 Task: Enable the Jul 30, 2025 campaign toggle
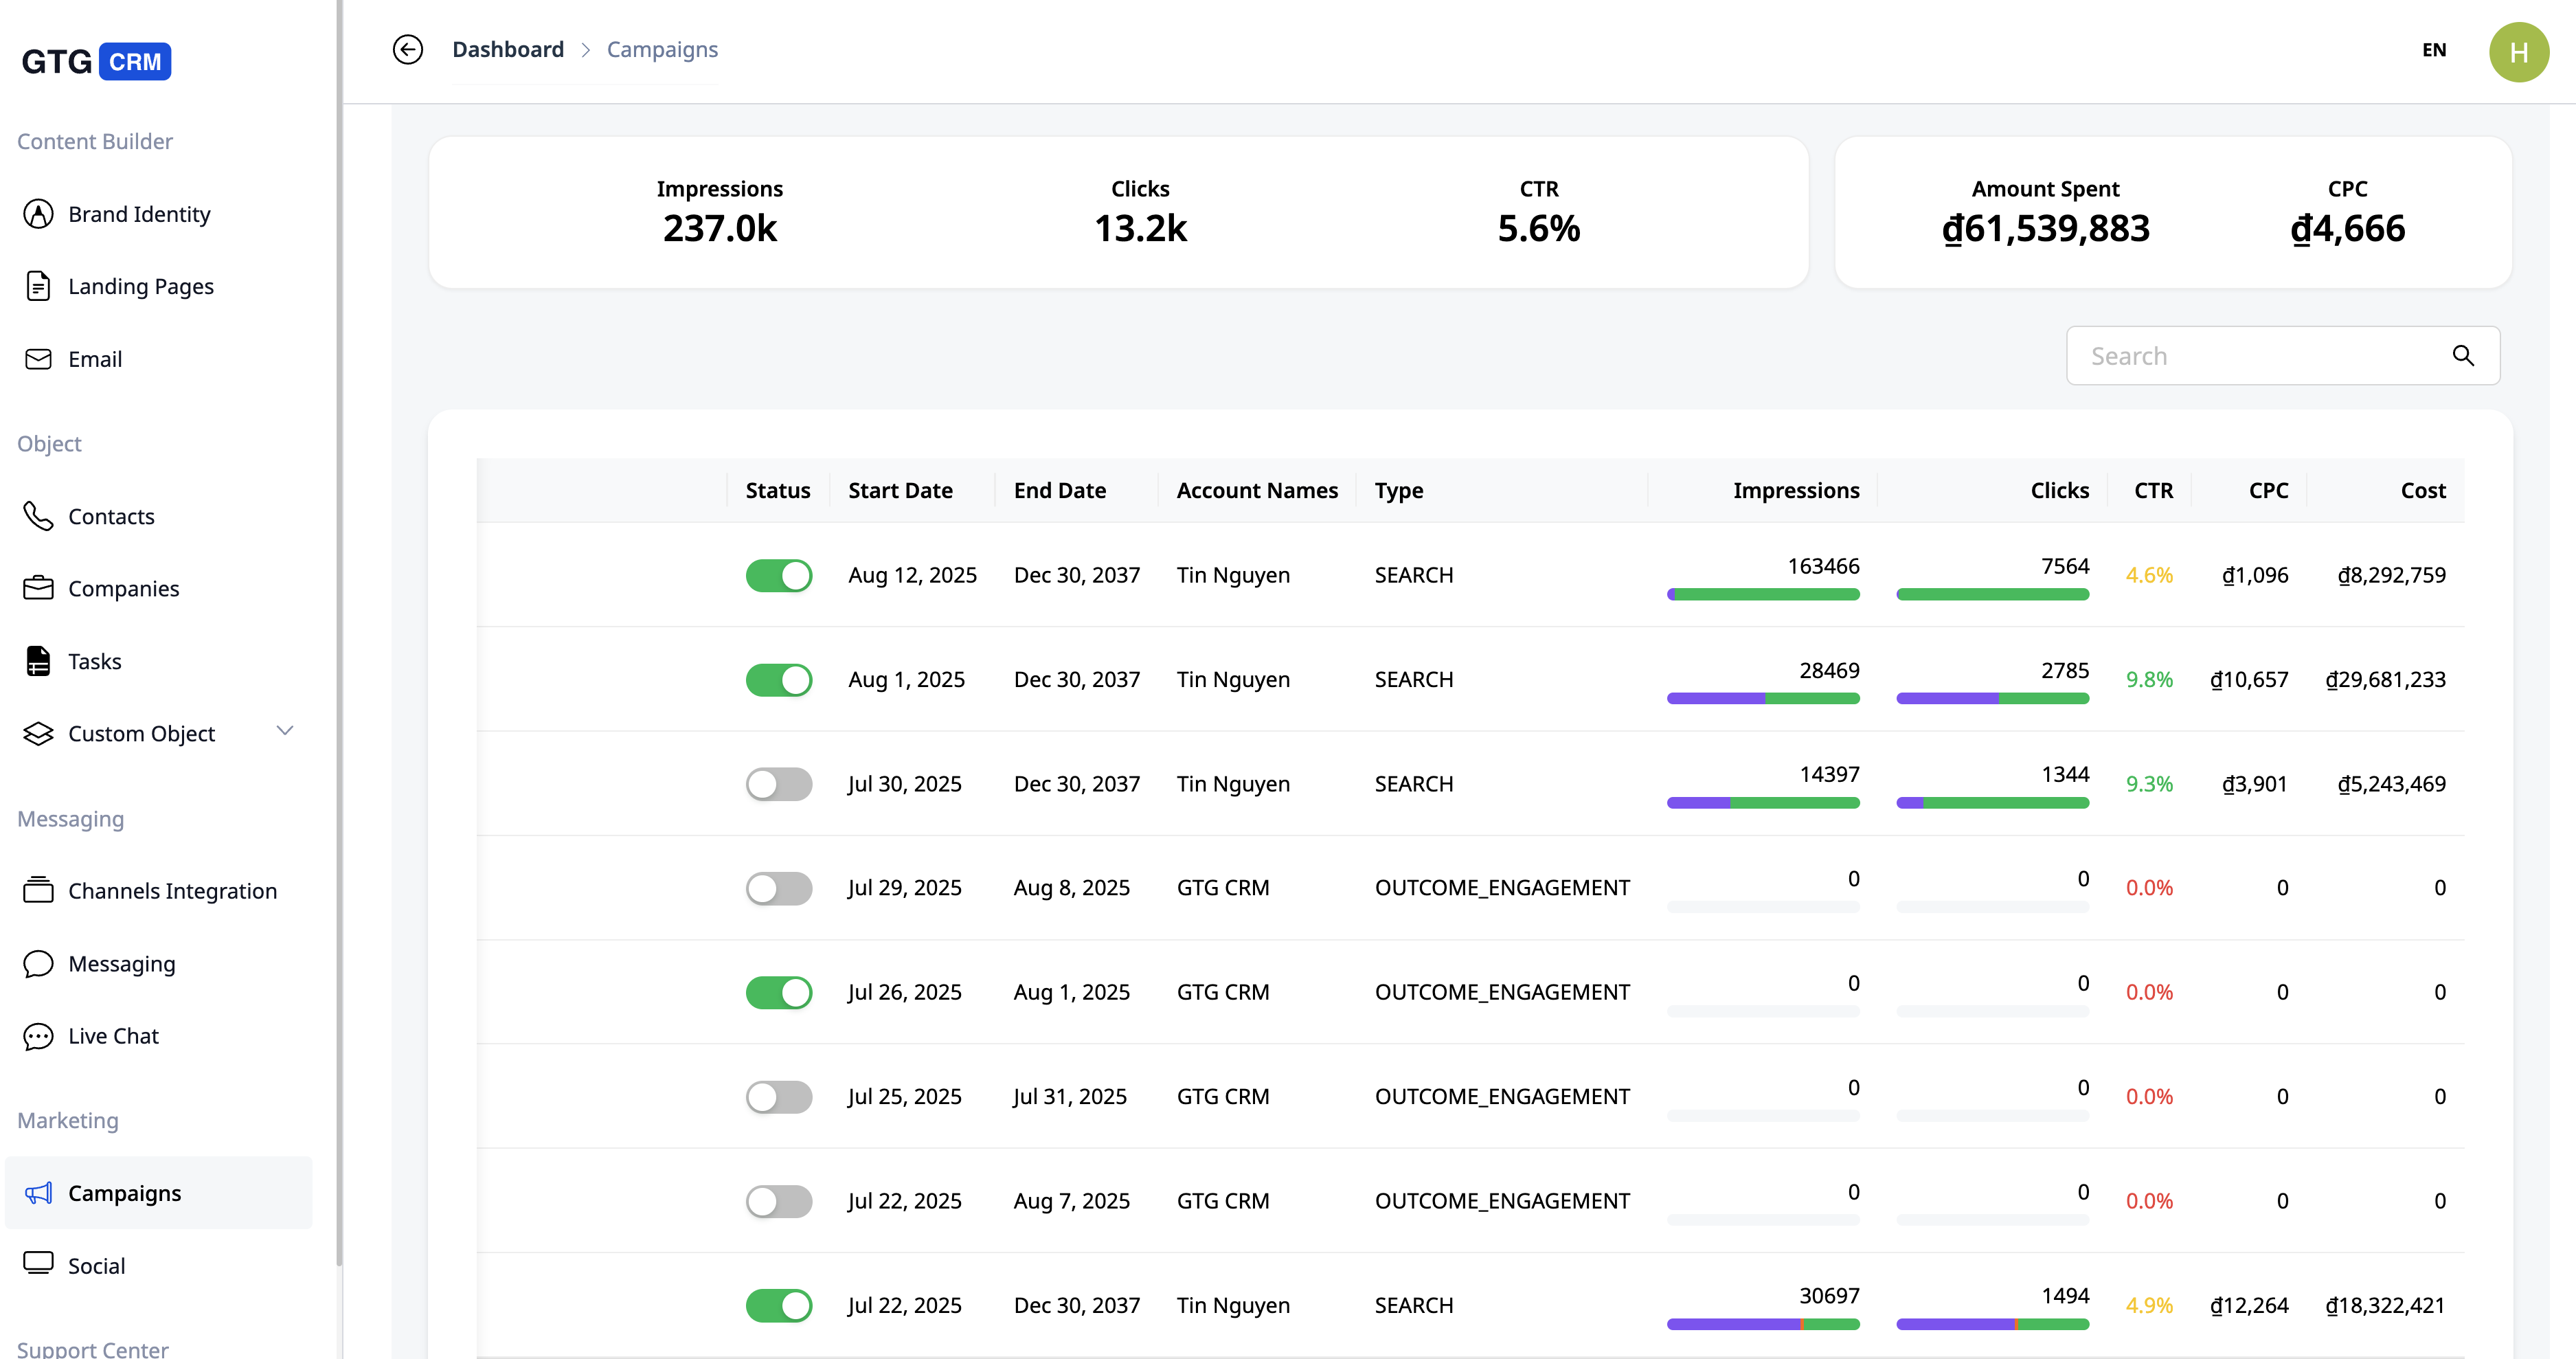[778, 784]
